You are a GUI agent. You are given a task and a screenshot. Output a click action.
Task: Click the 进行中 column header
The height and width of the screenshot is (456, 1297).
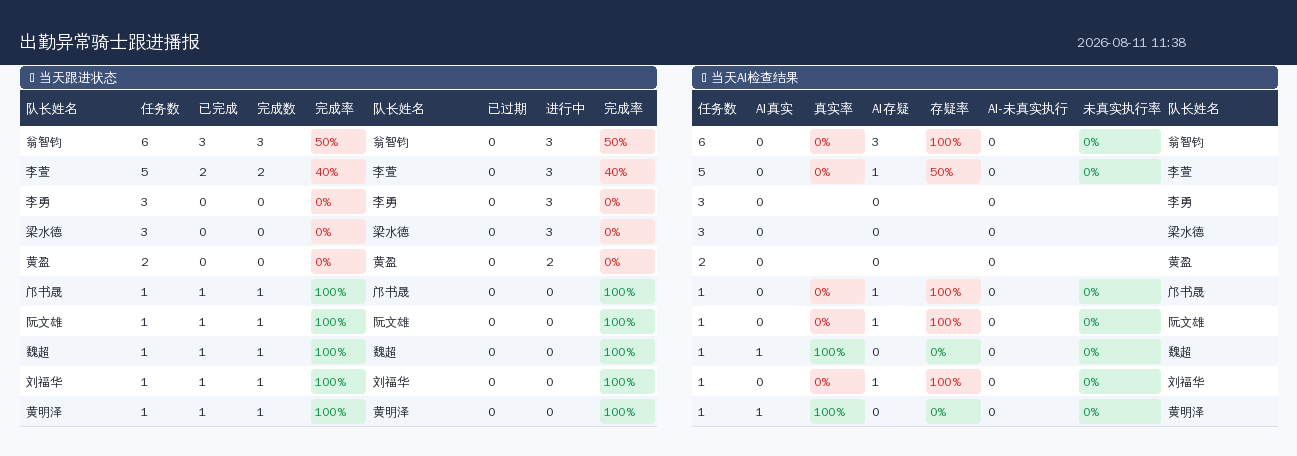click(565, 108)
